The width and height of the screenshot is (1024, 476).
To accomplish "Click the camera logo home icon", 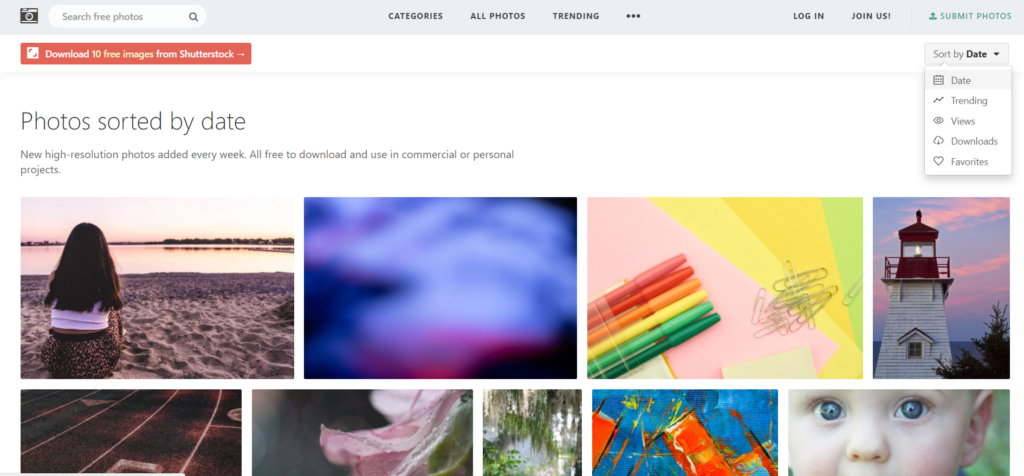I will [29, 16].
